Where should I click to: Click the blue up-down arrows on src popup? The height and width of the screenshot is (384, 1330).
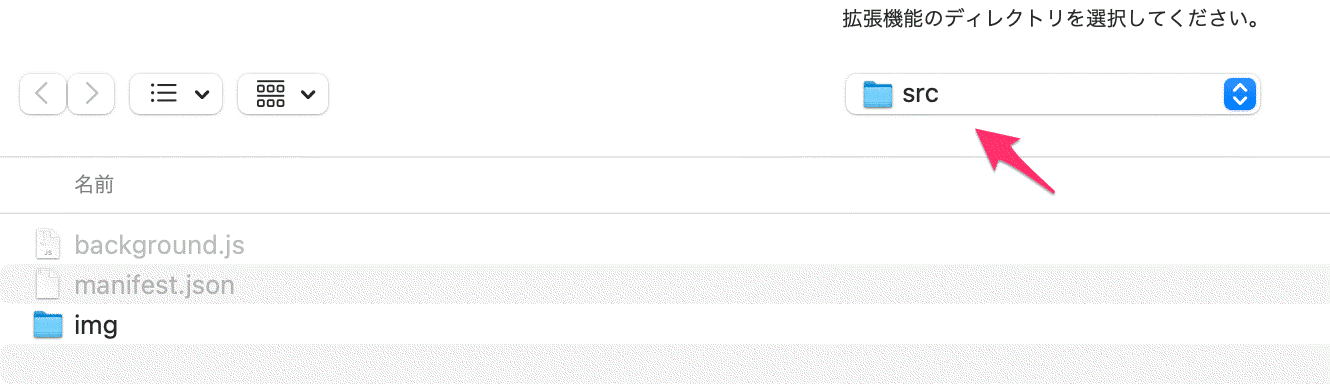point(1239,95)
